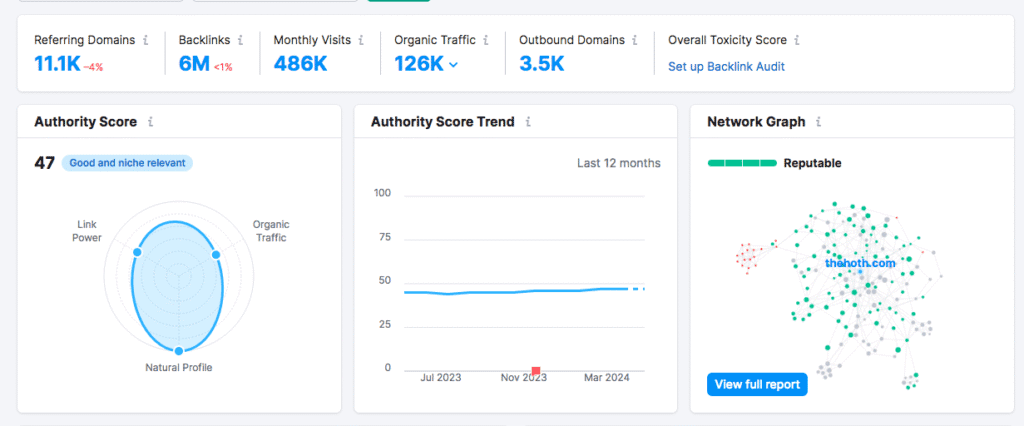This screenshot has width=1024, height=426.
Task: Click info icon beside Referring Domains
Action: (x=146, y=41)
